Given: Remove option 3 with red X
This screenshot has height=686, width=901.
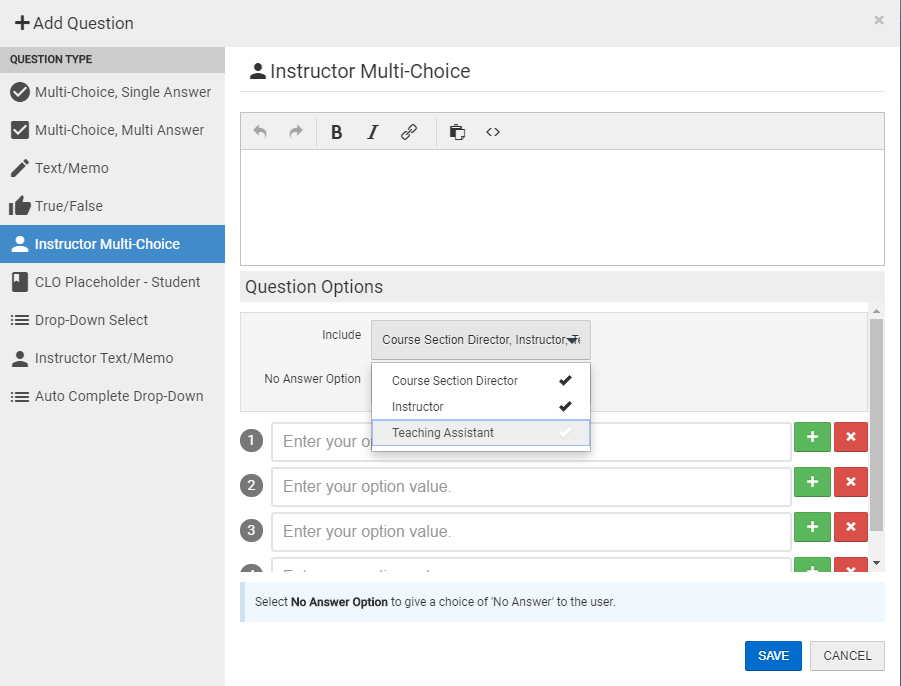Looking at the screenshot, I should coord(850,527).
